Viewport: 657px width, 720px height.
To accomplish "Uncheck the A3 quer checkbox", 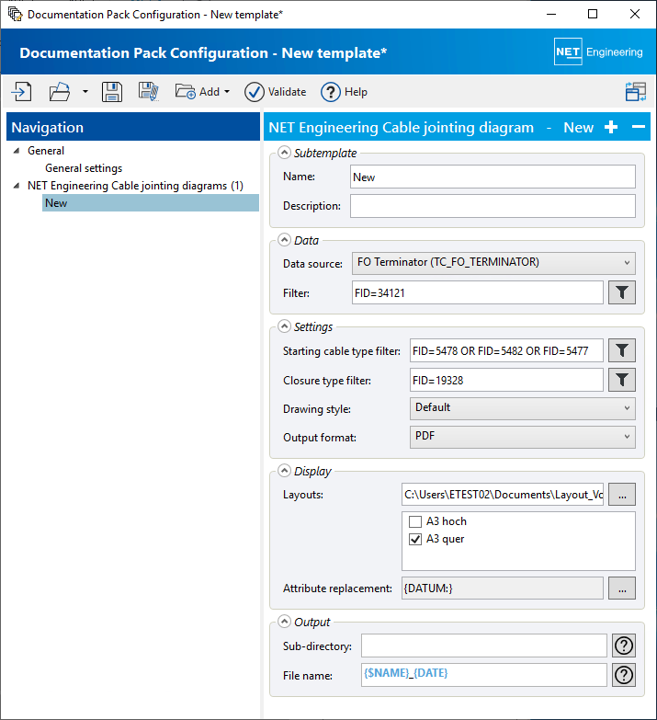I will coord(416,539).
